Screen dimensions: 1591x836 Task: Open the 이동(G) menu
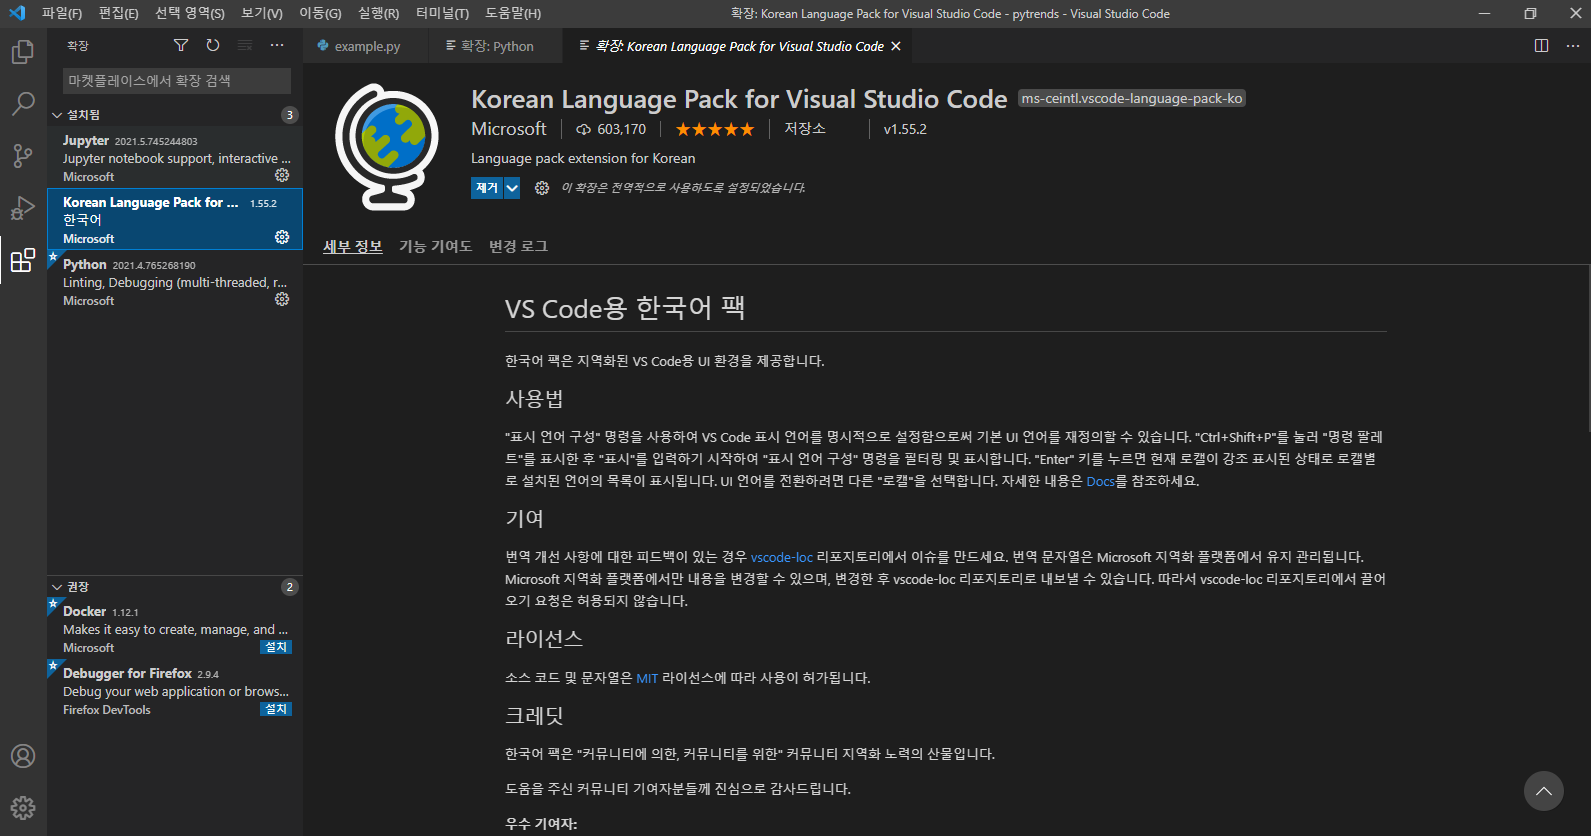coord(320,13)
